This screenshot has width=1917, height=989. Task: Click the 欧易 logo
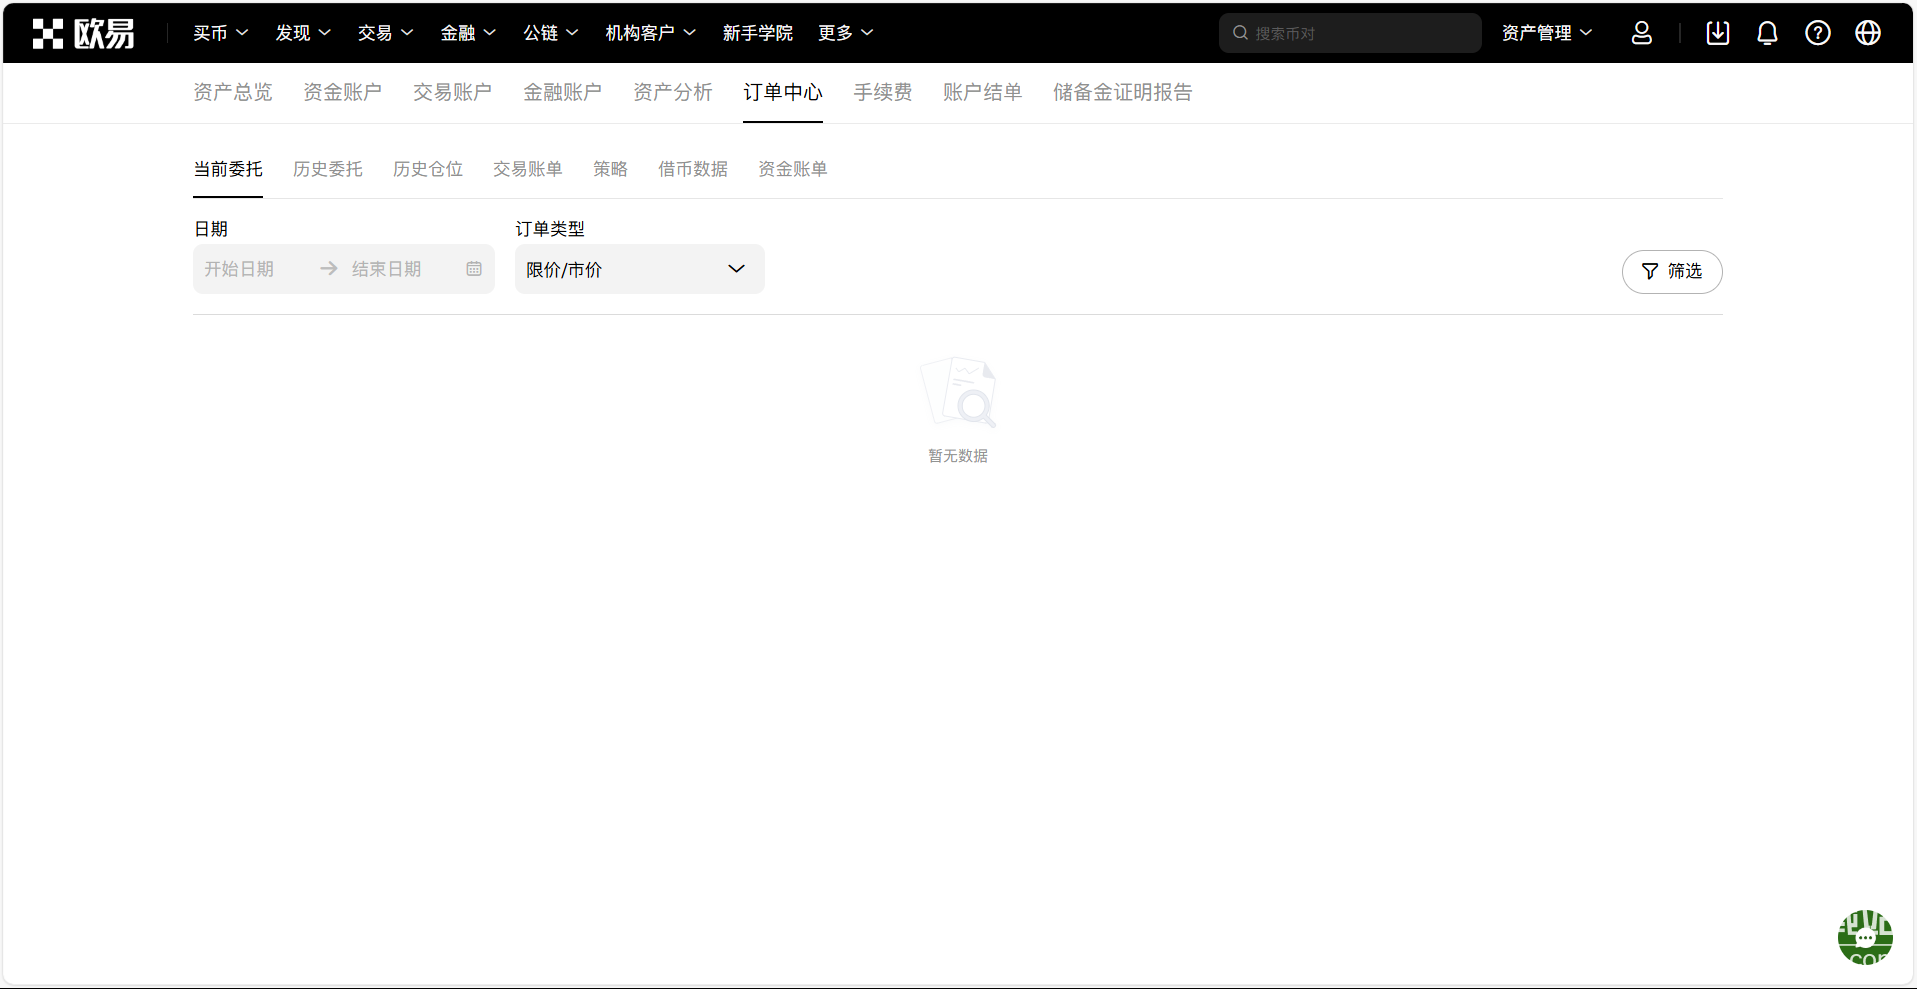click(84, 33)
